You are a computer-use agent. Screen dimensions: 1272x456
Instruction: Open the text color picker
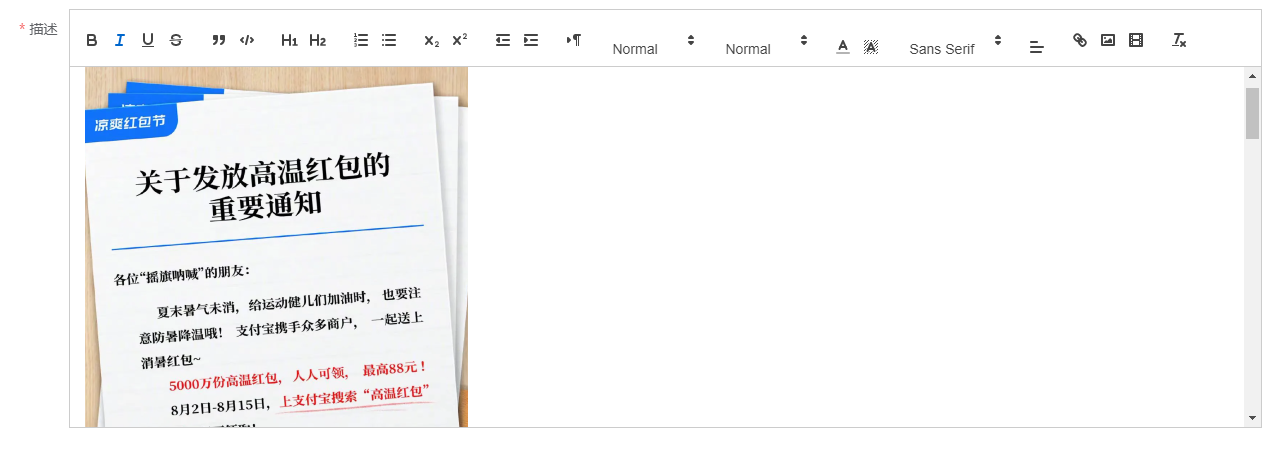click(843, 46)
